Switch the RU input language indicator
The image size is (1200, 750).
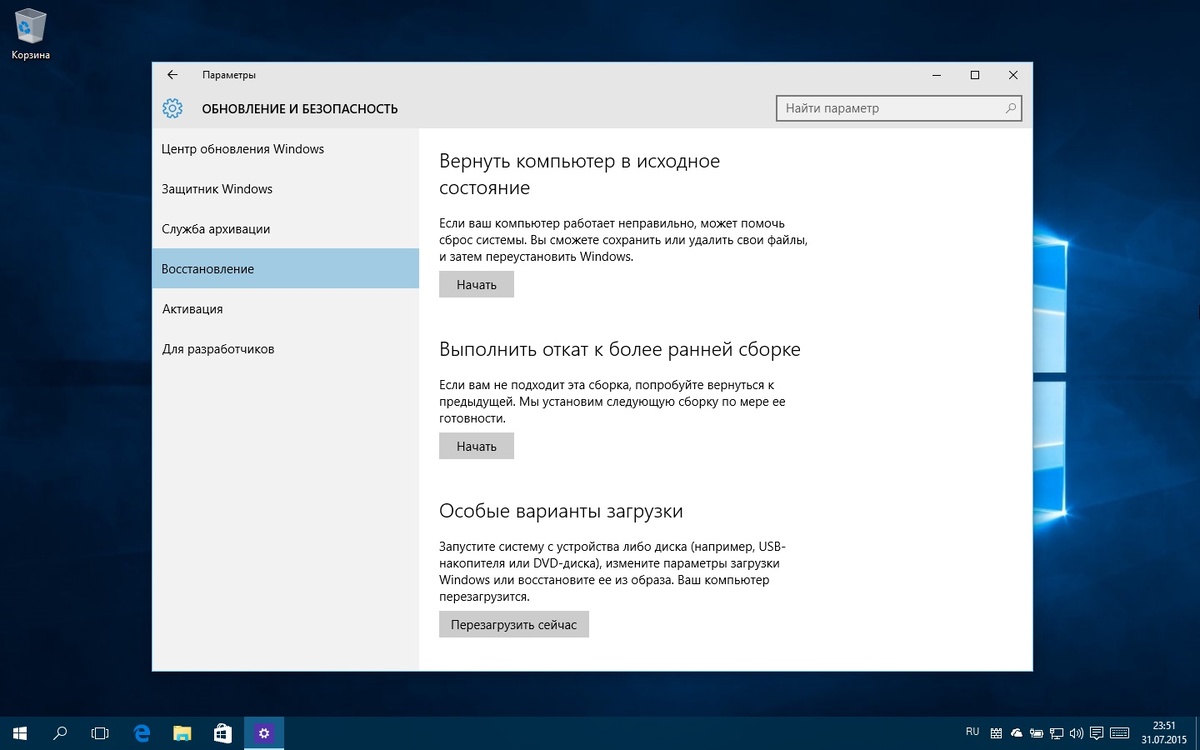tap(972, 732)
